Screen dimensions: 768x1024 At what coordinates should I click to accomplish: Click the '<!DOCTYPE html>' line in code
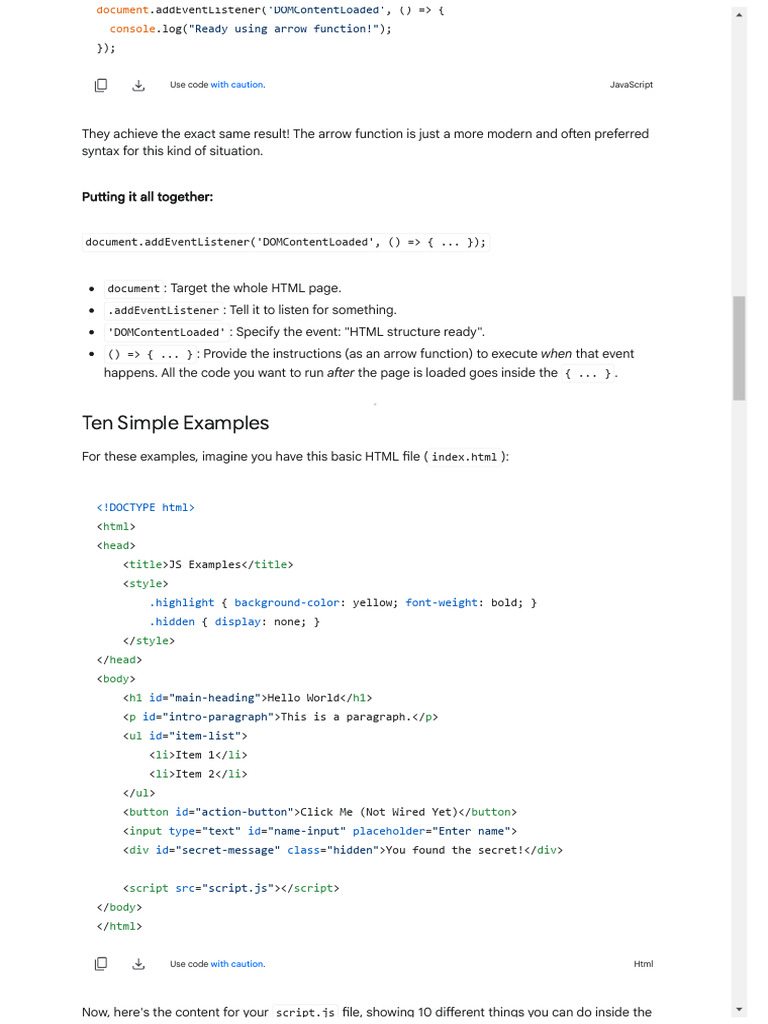[x=146, y=508]
